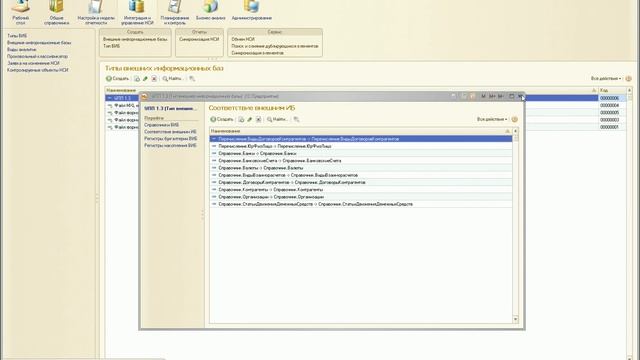Select row Справочник.Организации
This screenshot has width=640, height=360.
coord(361,197)
